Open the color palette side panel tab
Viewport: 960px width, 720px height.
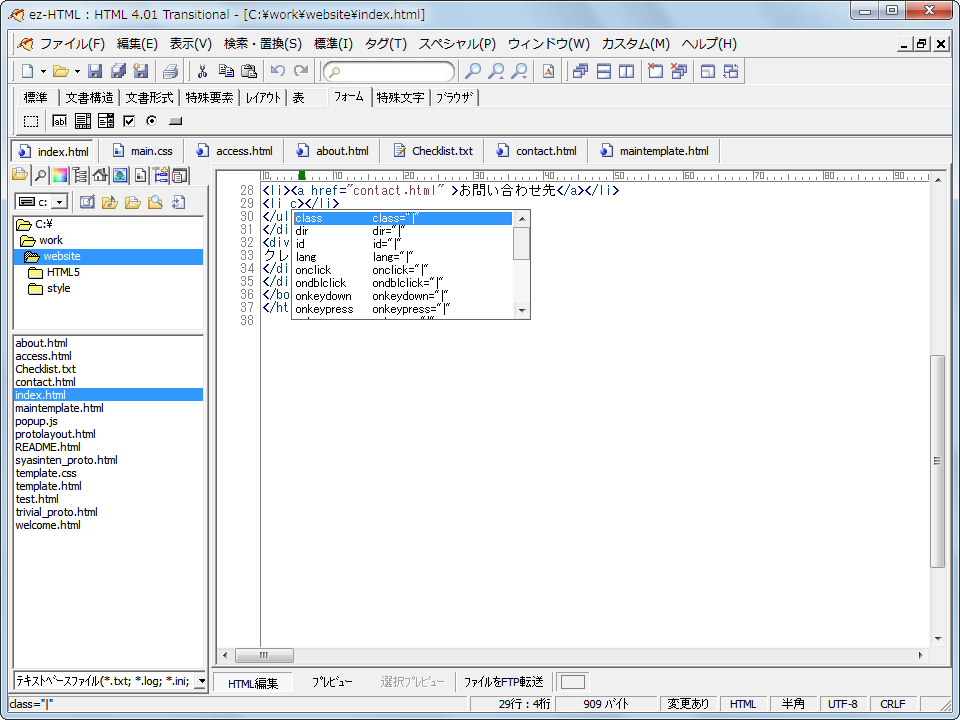(60, 176)
